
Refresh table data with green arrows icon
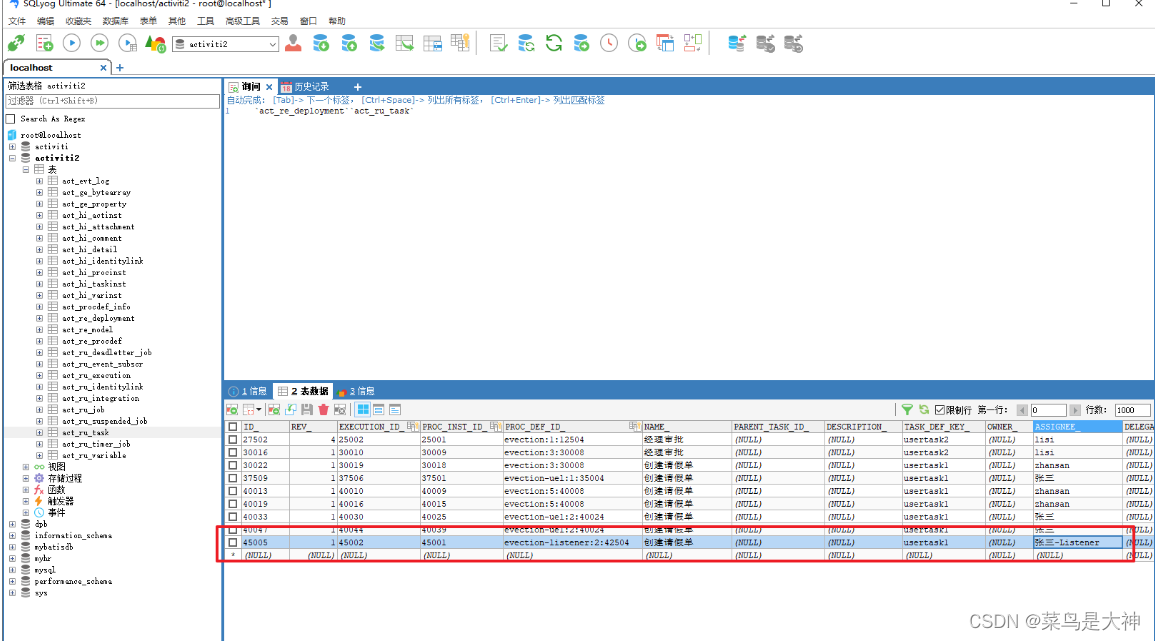tap(924, 410)
